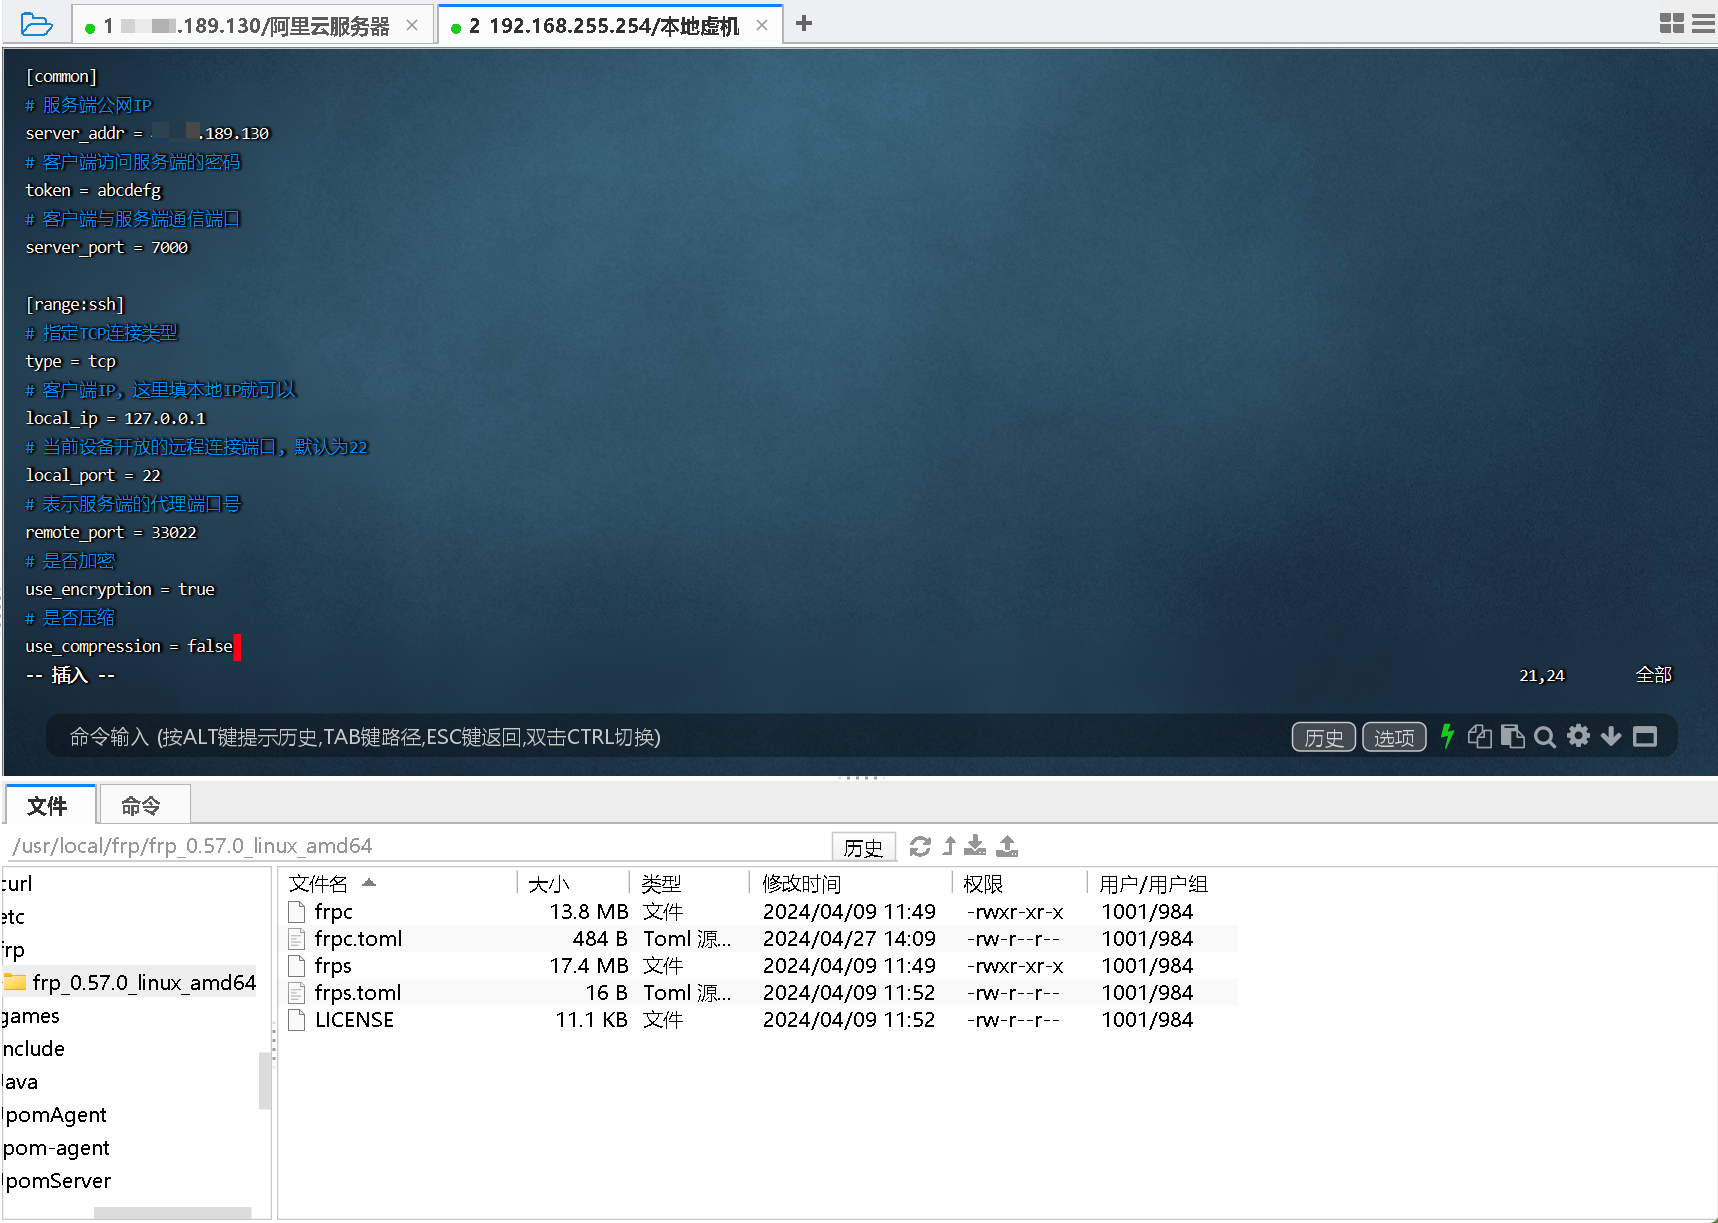
Task: Click the 历史 button in the command bar
Action: tap(1324, 737)
